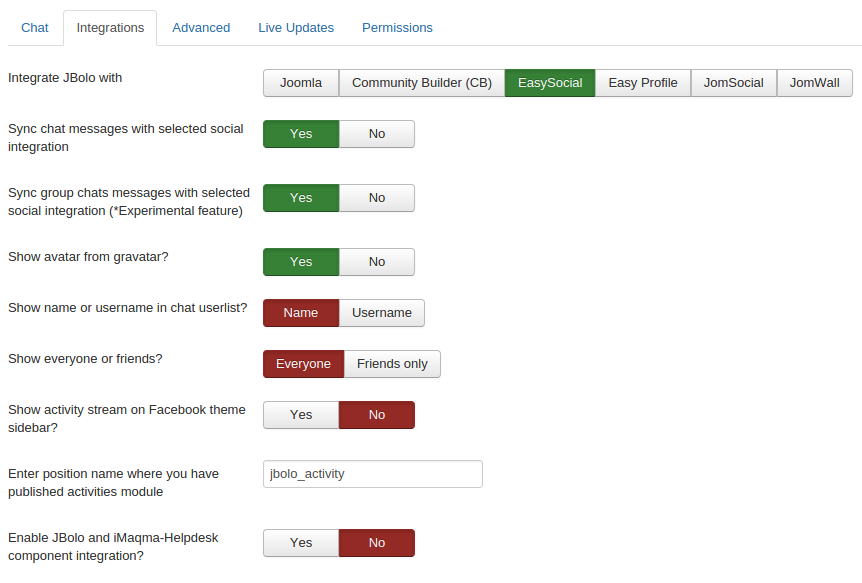Show Username in chat userlist
The width and height of the screenshot is (862, 583).
click(382, 313)
